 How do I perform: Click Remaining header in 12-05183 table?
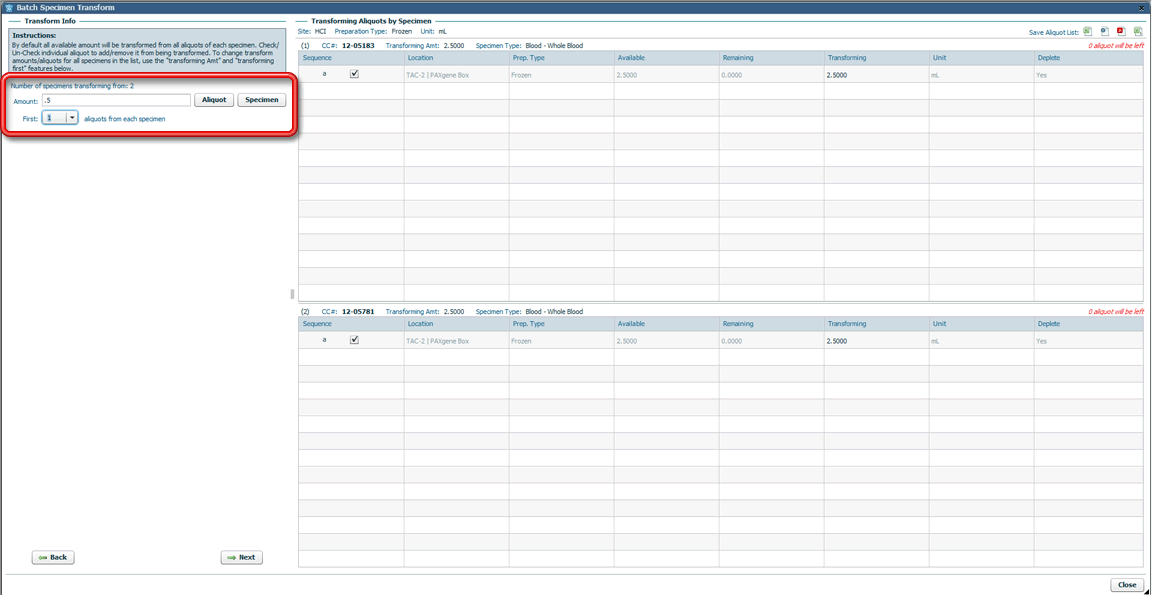[771, 57]
